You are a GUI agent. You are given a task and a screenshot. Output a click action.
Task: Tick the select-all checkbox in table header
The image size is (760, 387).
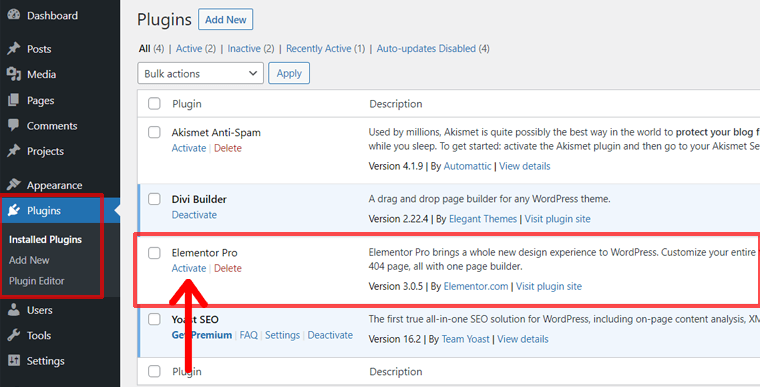pyautogui.click(x=154, y=103)
